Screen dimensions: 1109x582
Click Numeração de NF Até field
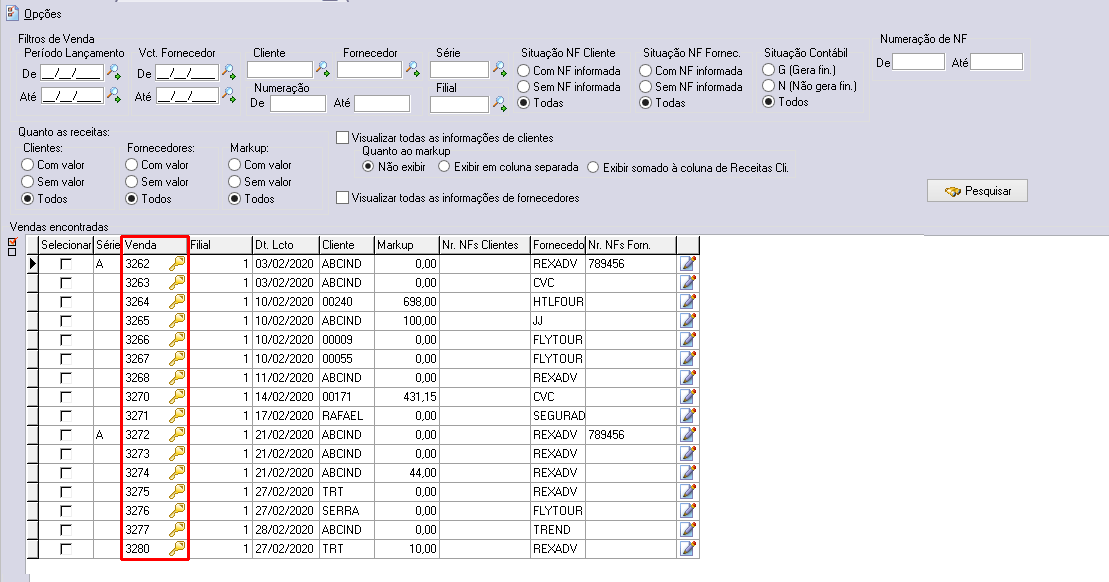(997, 62)
